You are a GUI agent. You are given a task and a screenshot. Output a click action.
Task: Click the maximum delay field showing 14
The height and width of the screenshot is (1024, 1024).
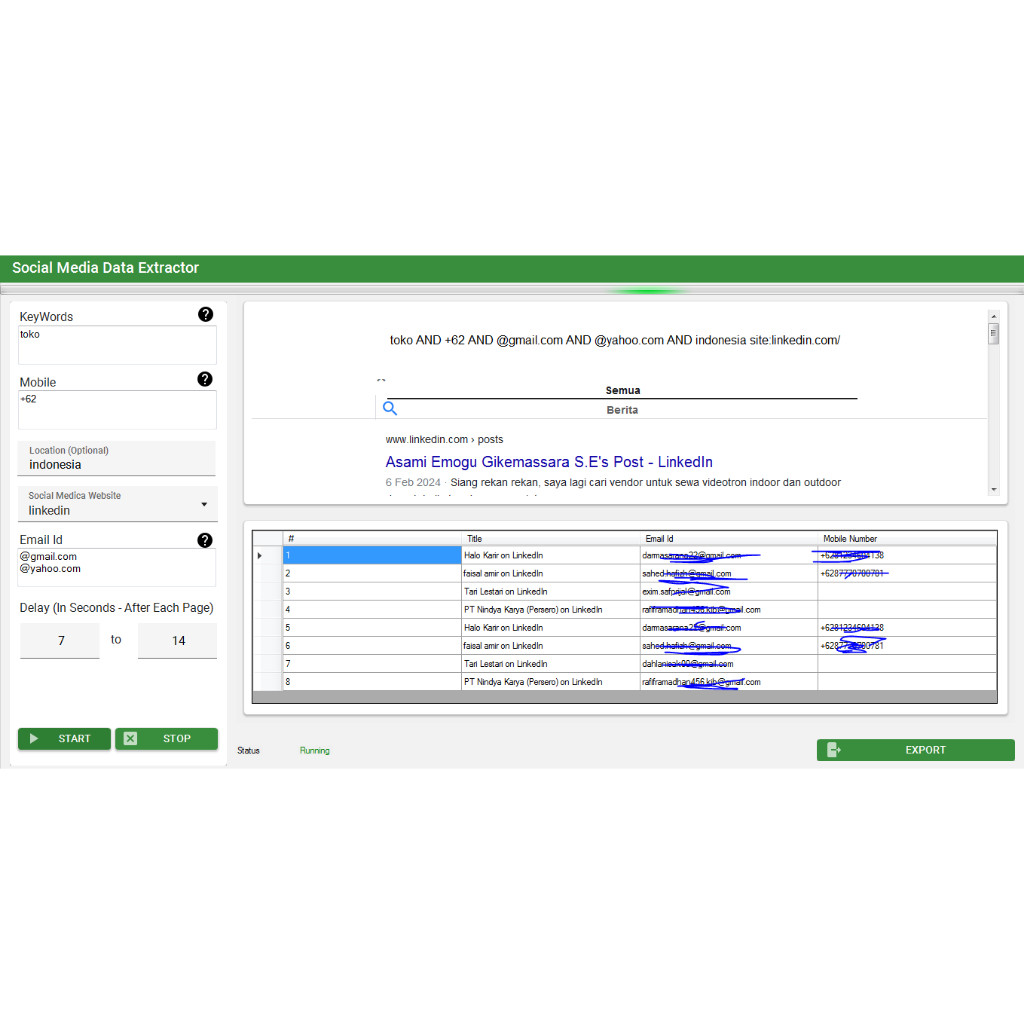[178, 641]
